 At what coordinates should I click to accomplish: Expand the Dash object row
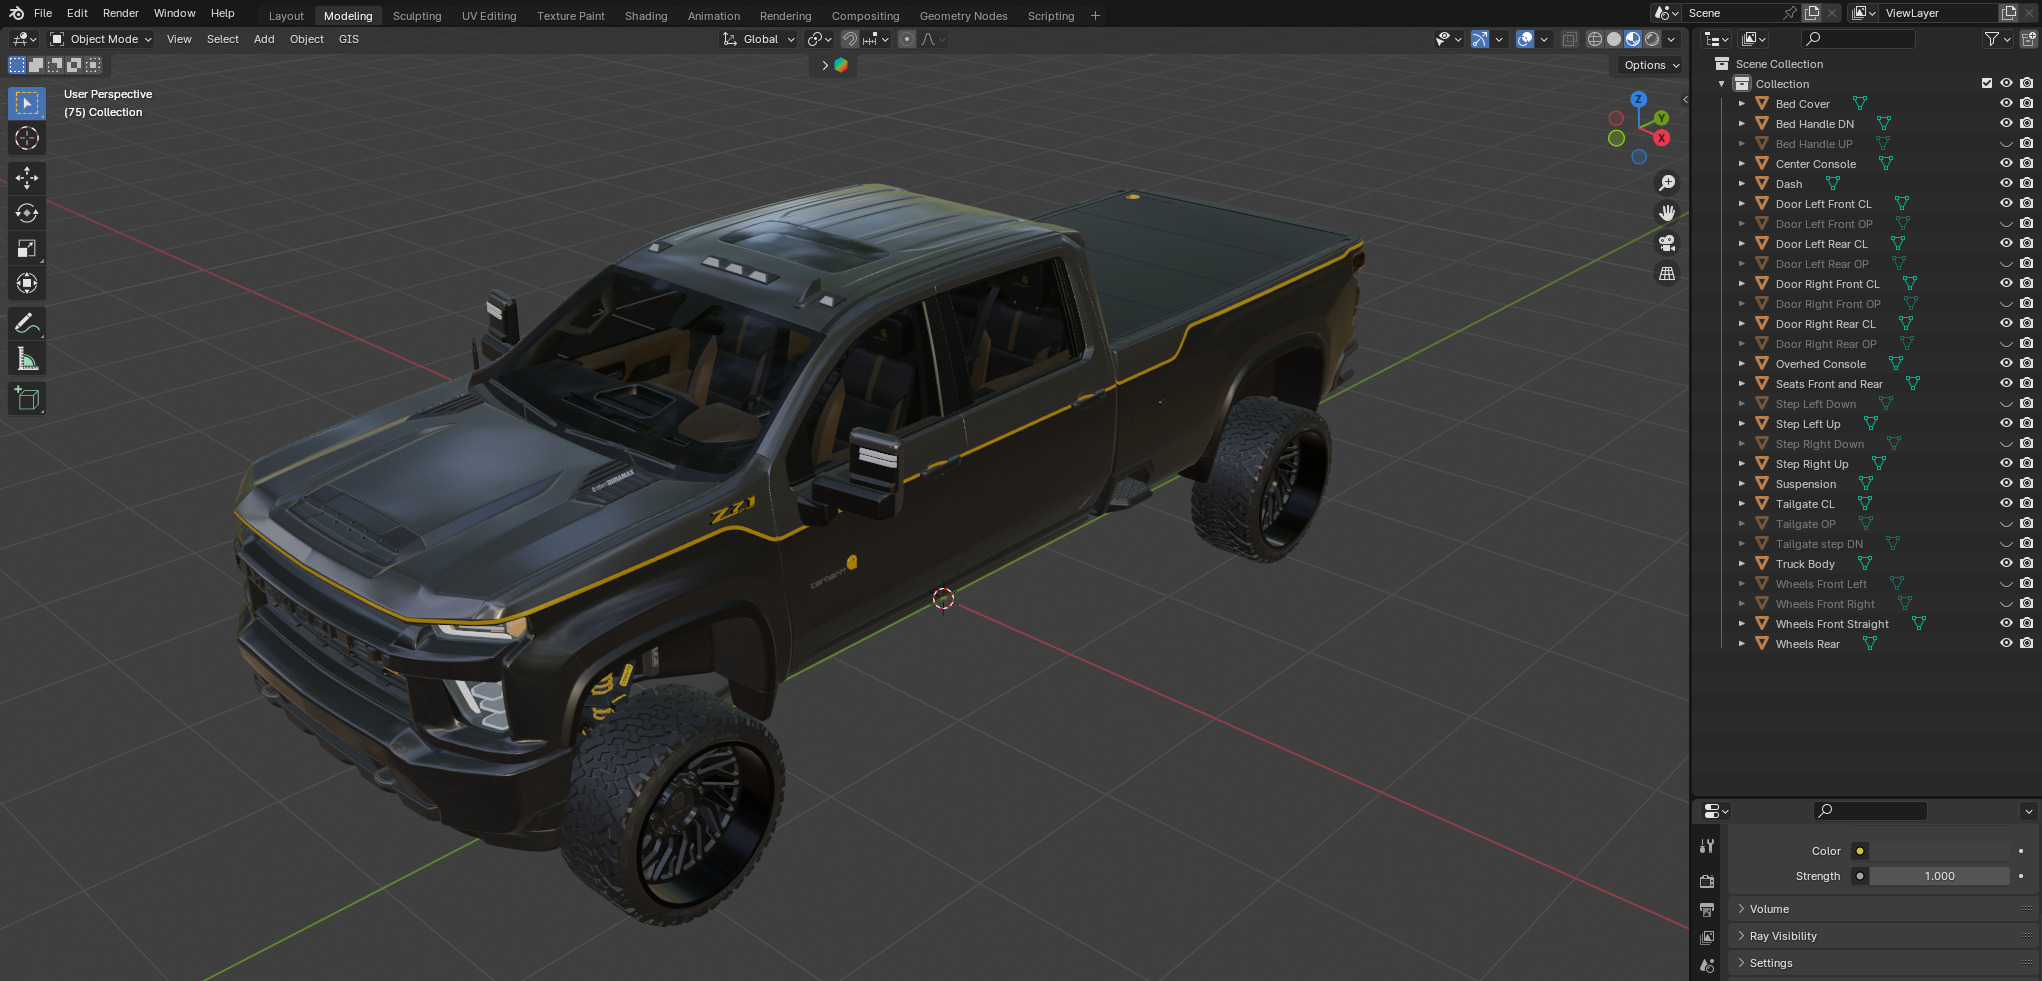(x=1741, y=183)
